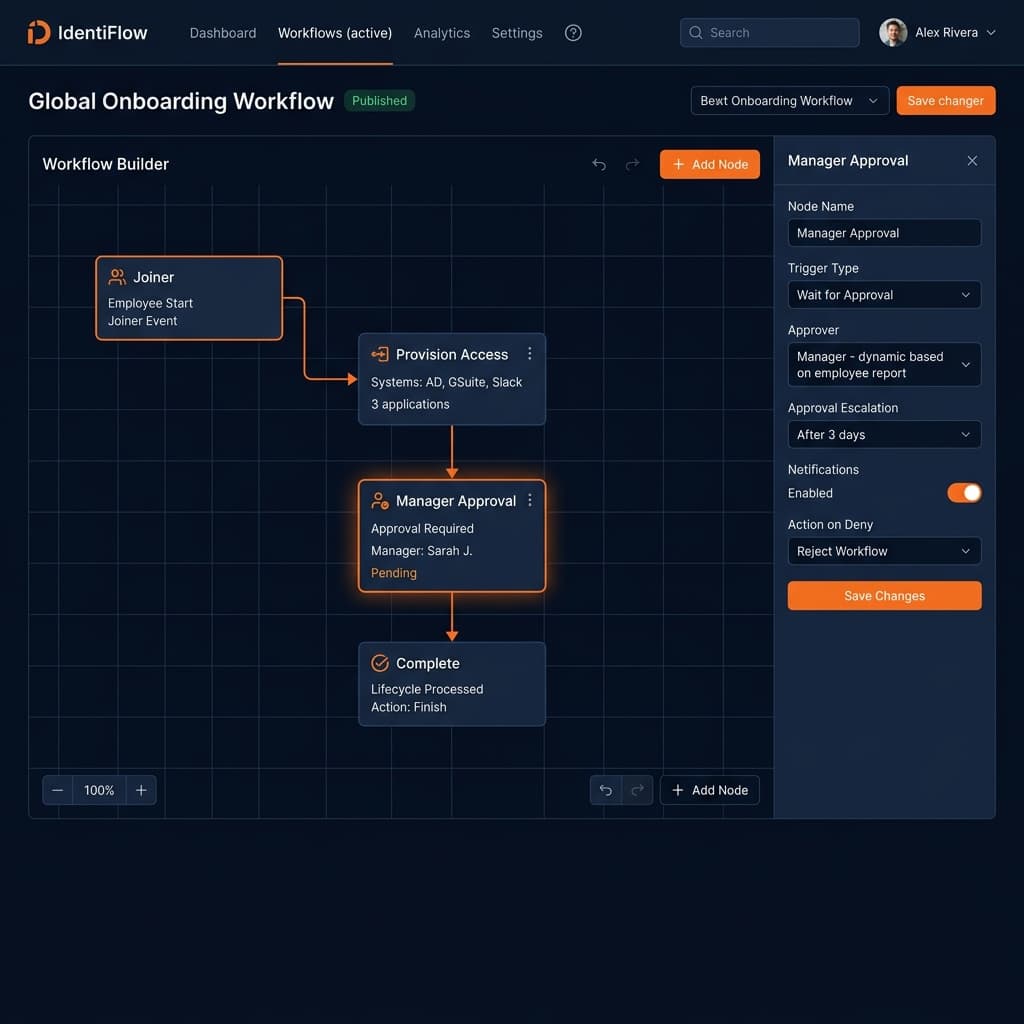The image size is (1024, 1024).
Task: Open the Analytics tab
Action: [442, 32]
